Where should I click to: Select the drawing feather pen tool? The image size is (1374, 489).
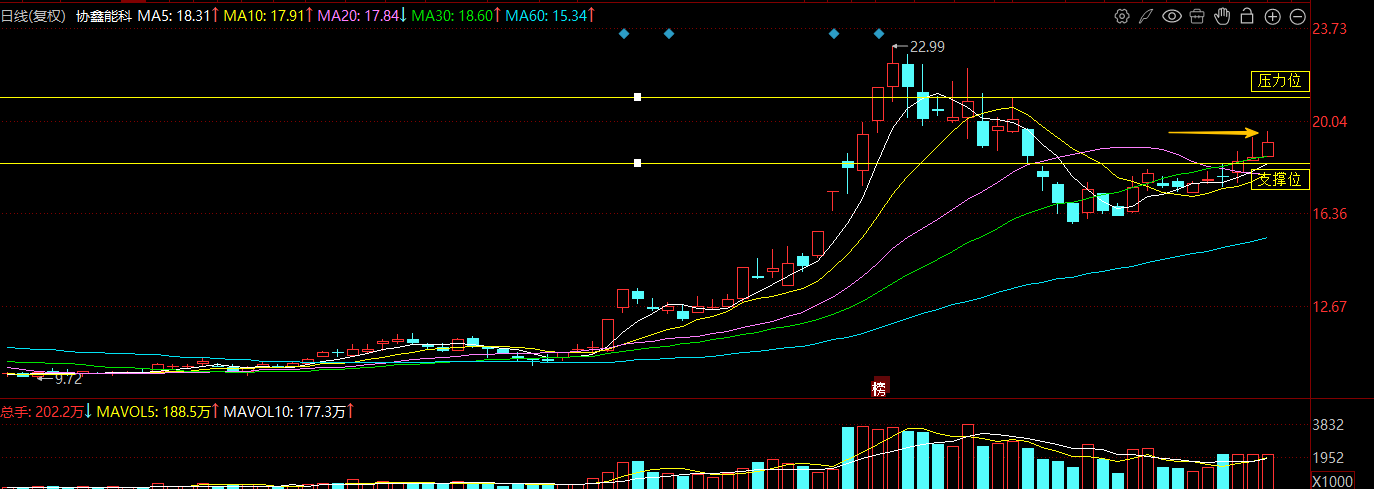click(1147, 16)
